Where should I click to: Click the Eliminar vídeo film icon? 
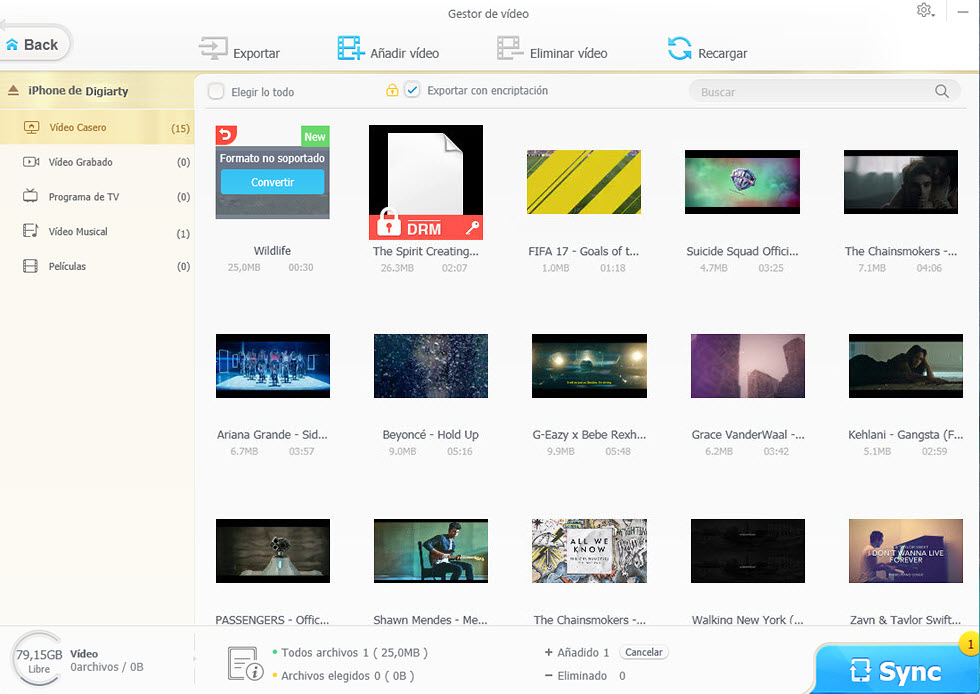[x=510, y=48]
